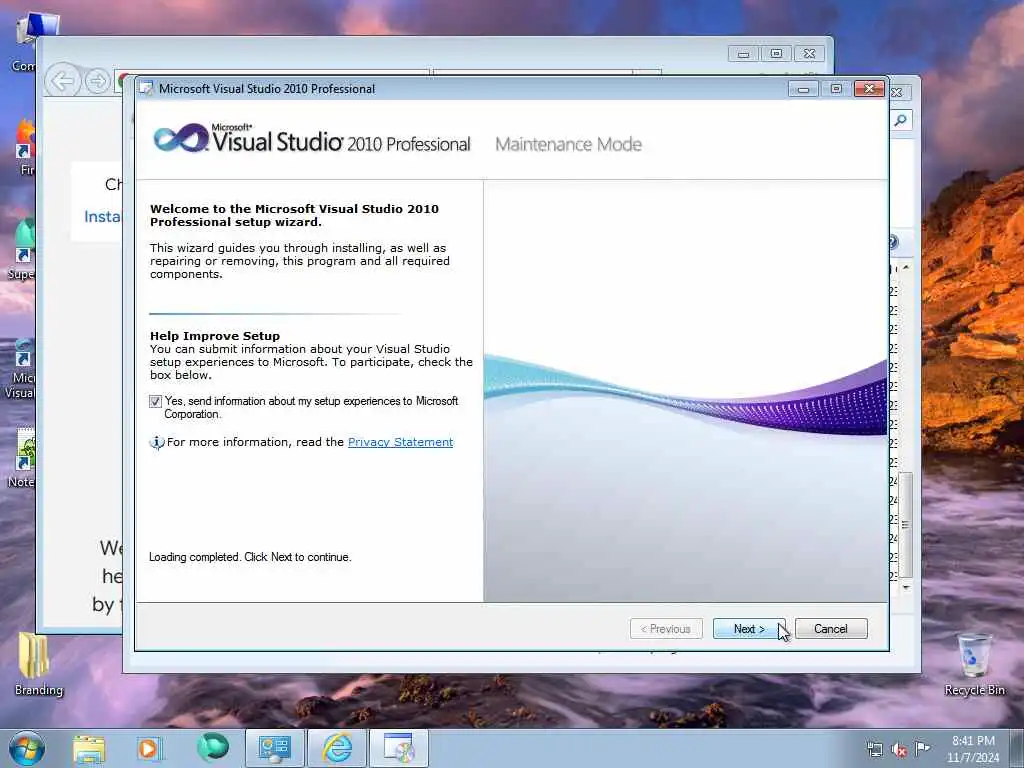The height and width of the screenshot is (768, 1024).
Task: Open the Privacy Statement link
Action: click(x=400, y=442)
